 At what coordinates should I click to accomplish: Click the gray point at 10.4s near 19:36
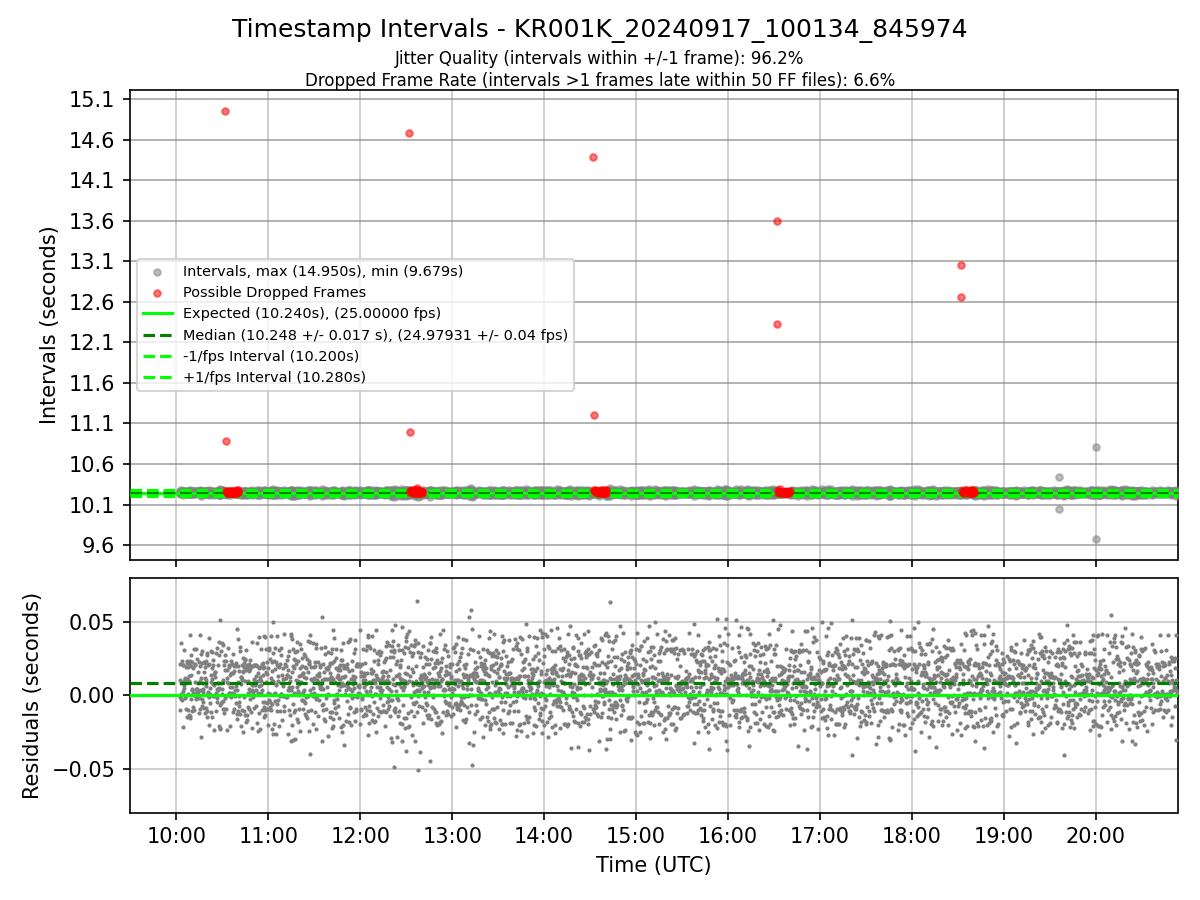(x=1059, y=477)
